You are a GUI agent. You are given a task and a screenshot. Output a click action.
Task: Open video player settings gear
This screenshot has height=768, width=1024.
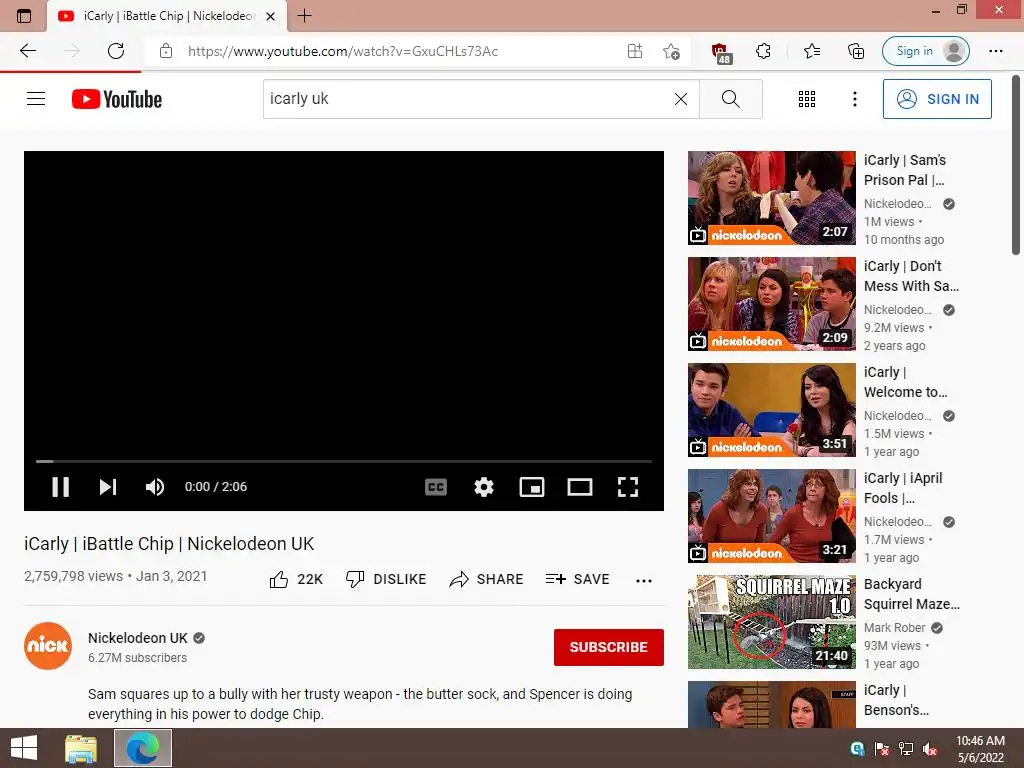(x=484, y=487)
